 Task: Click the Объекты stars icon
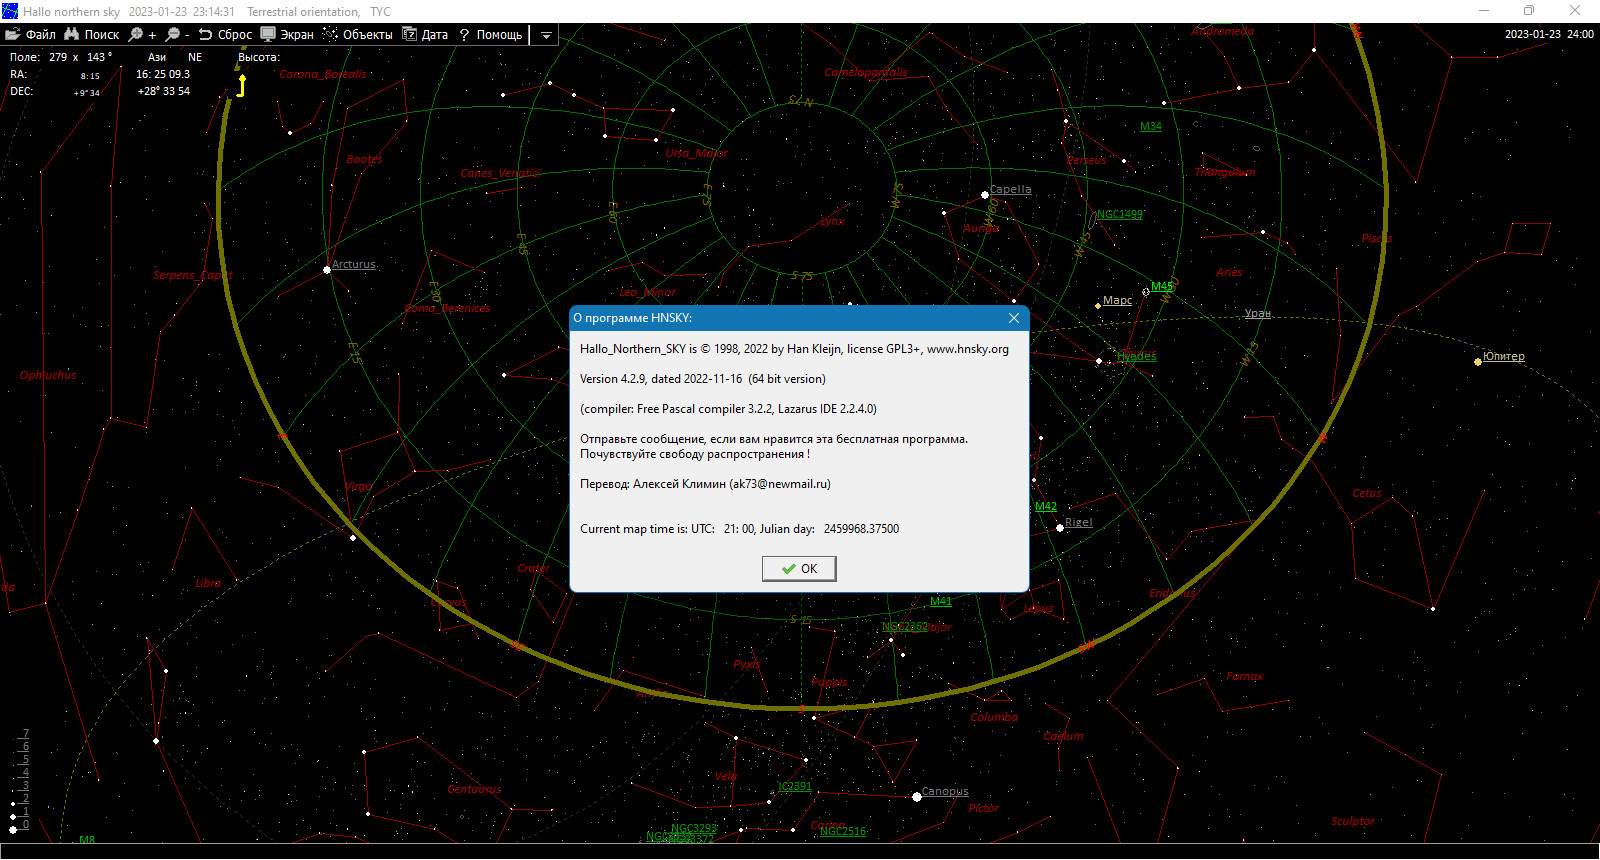[330, 34]
